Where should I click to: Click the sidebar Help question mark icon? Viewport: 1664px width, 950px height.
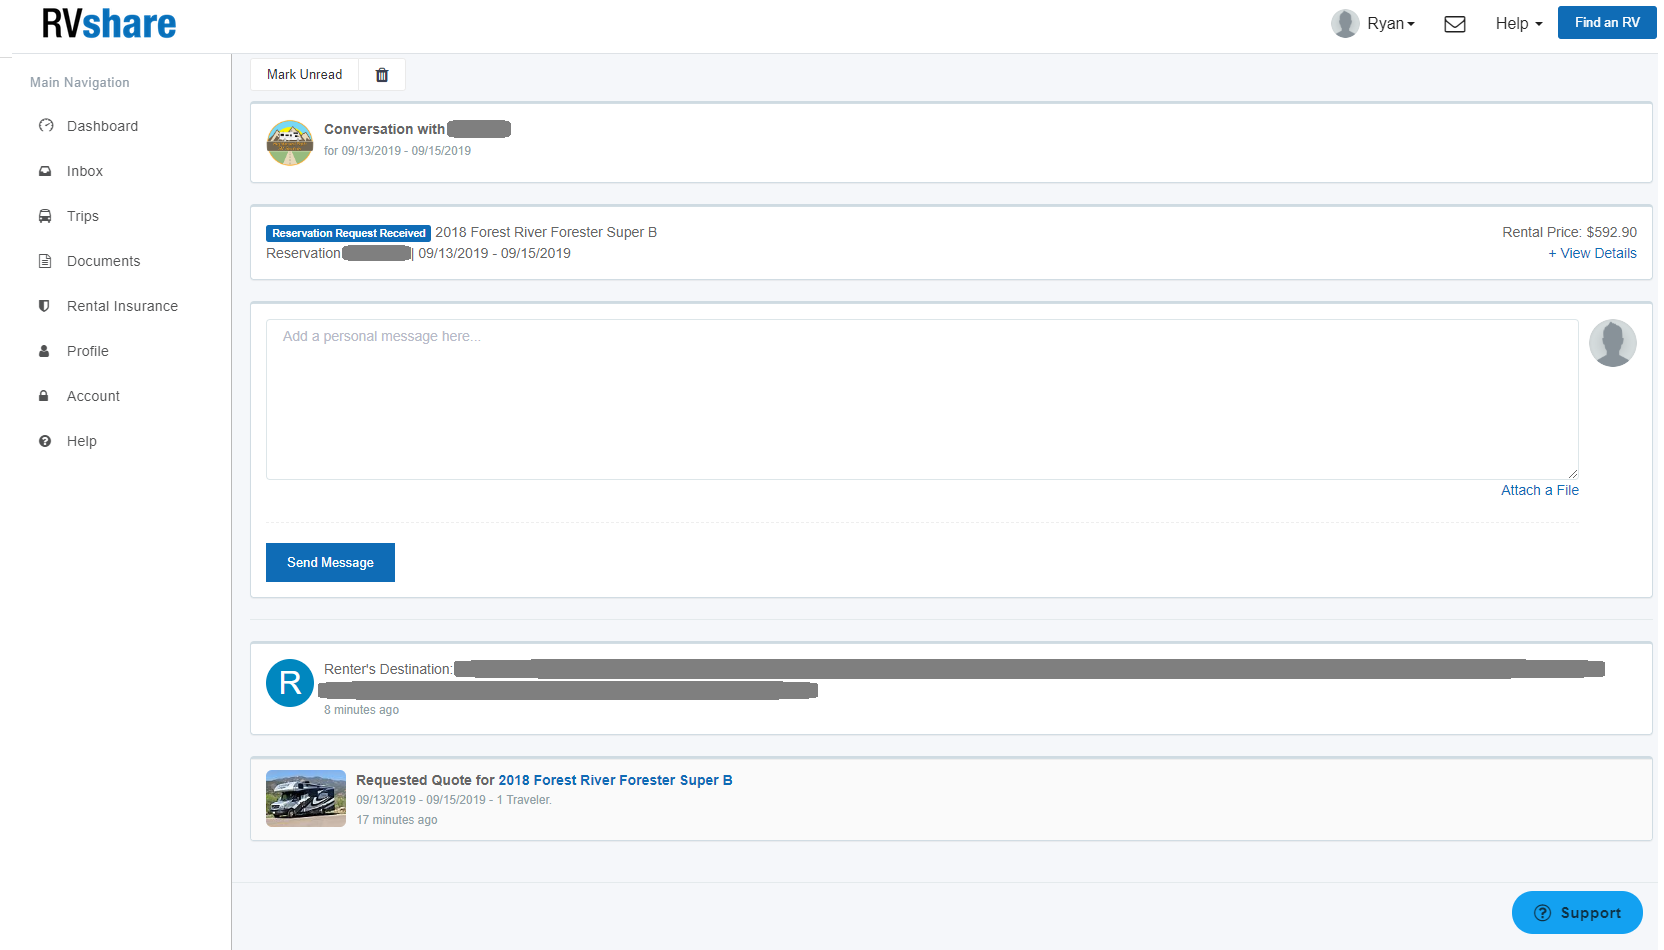point(45,441)
